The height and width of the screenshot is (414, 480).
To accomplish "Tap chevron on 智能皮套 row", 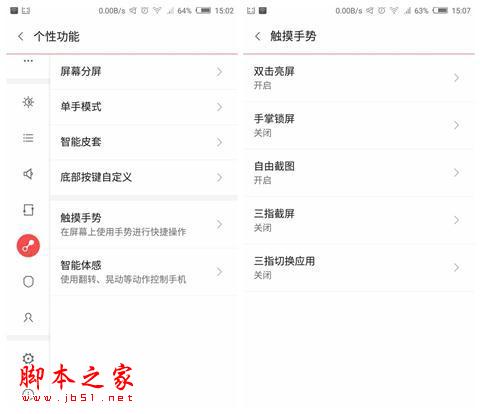I will pyautogui.click(x=219, y=142).
